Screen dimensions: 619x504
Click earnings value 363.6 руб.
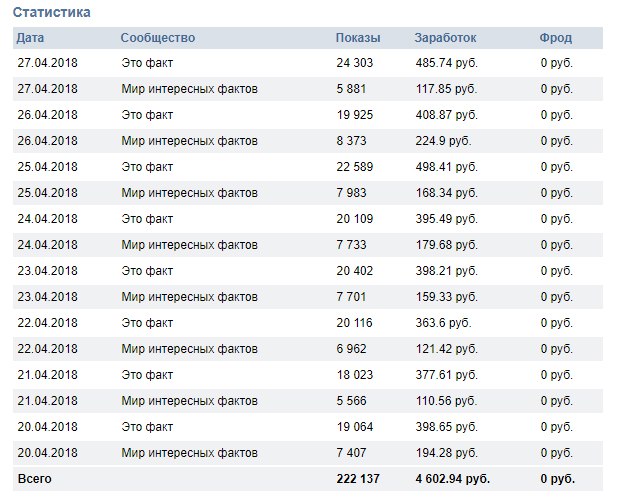click(x=443, y=323)
